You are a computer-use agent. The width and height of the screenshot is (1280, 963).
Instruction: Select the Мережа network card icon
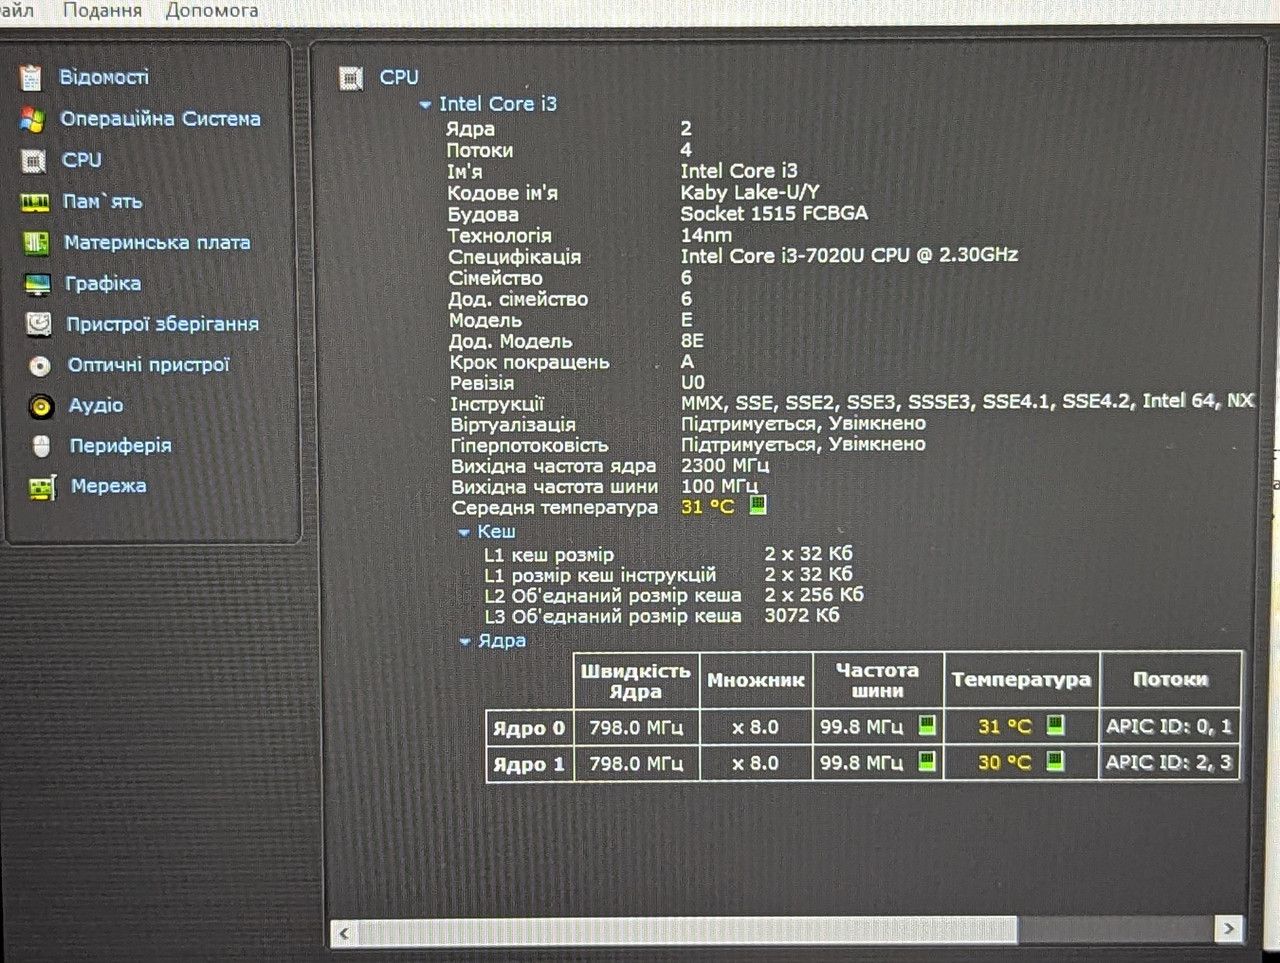(41, 487)
